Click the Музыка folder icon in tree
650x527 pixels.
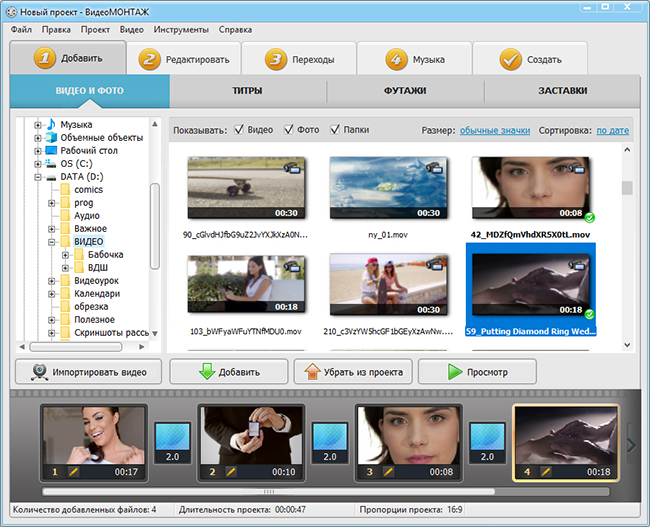coord(51,124)
